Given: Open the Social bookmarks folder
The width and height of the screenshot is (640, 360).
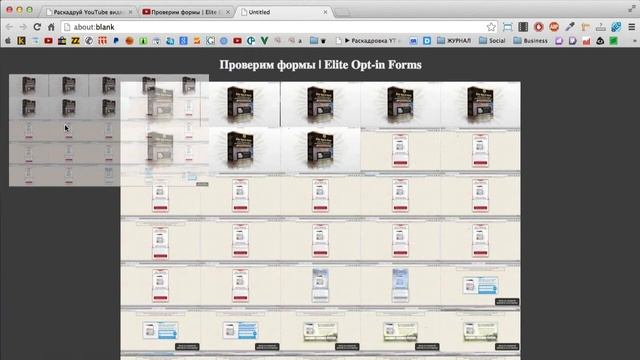Looking at the screenshot, I should coord(492,40).
